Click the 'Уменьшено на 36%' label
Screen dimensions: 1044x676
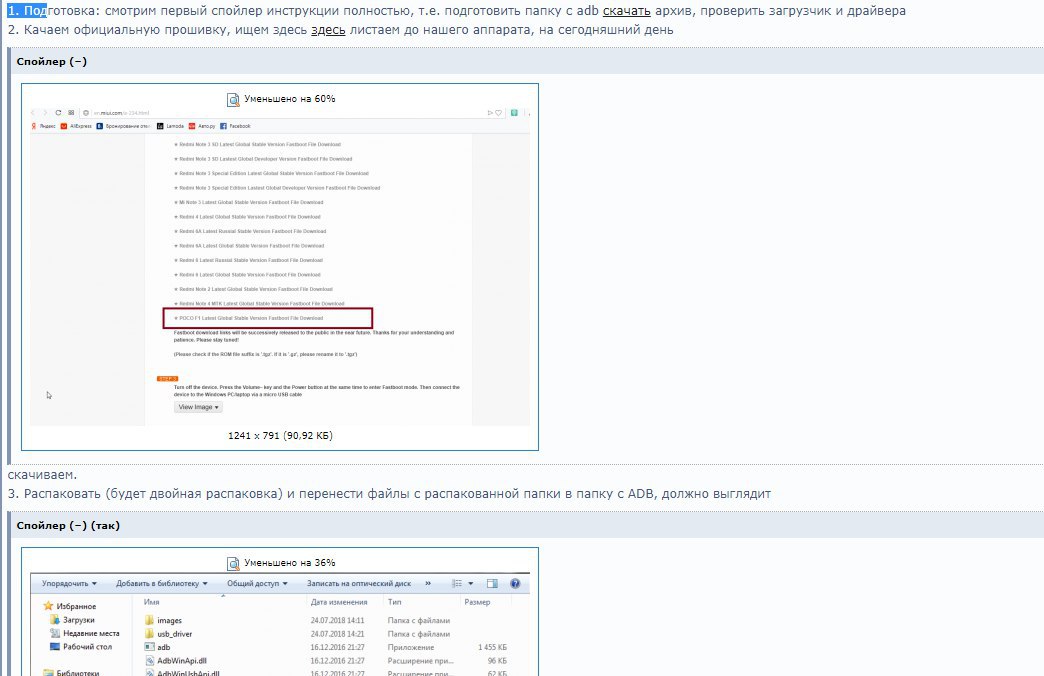click(290, 563)
